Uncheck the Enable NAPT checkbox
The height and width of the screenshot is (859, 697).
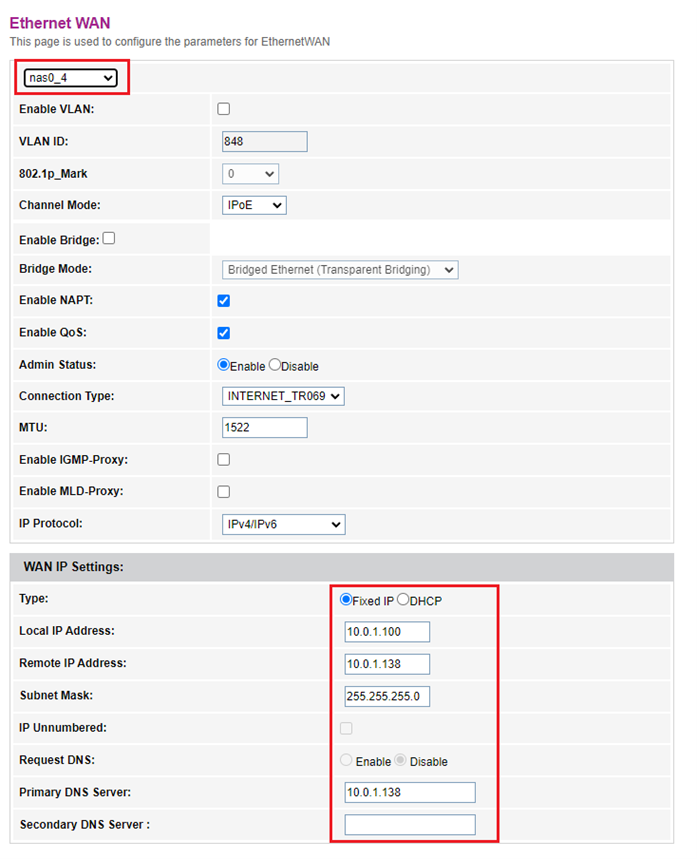click(224, 301)
